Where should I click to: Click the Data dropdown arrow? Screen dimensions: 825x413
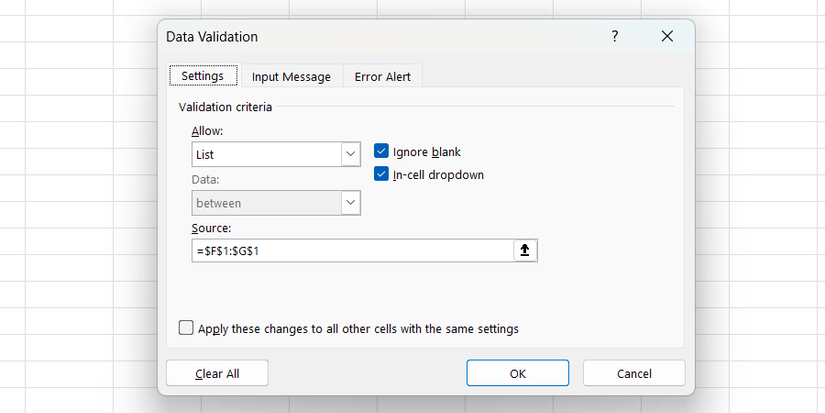[x=350, y=203]
